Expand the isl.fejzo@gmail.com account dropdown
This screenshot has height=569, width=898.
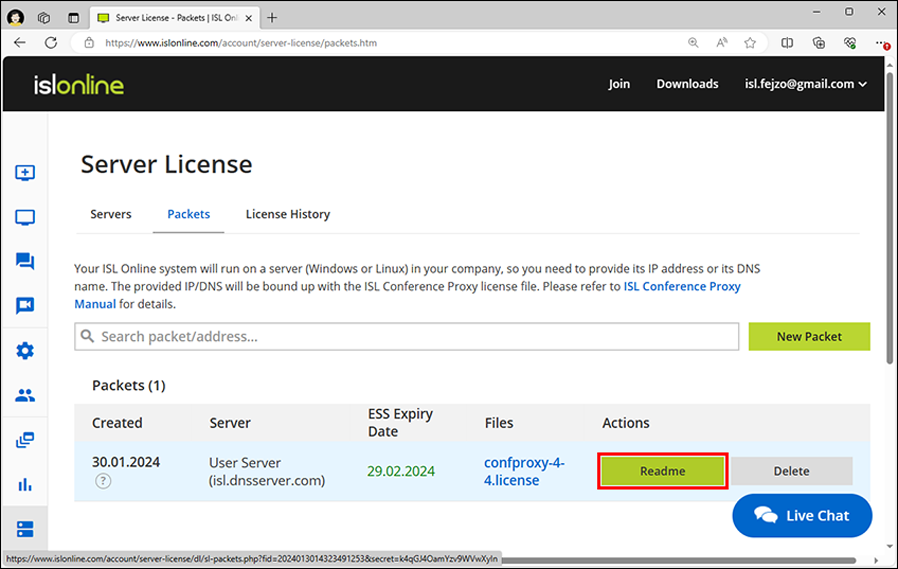806,84
